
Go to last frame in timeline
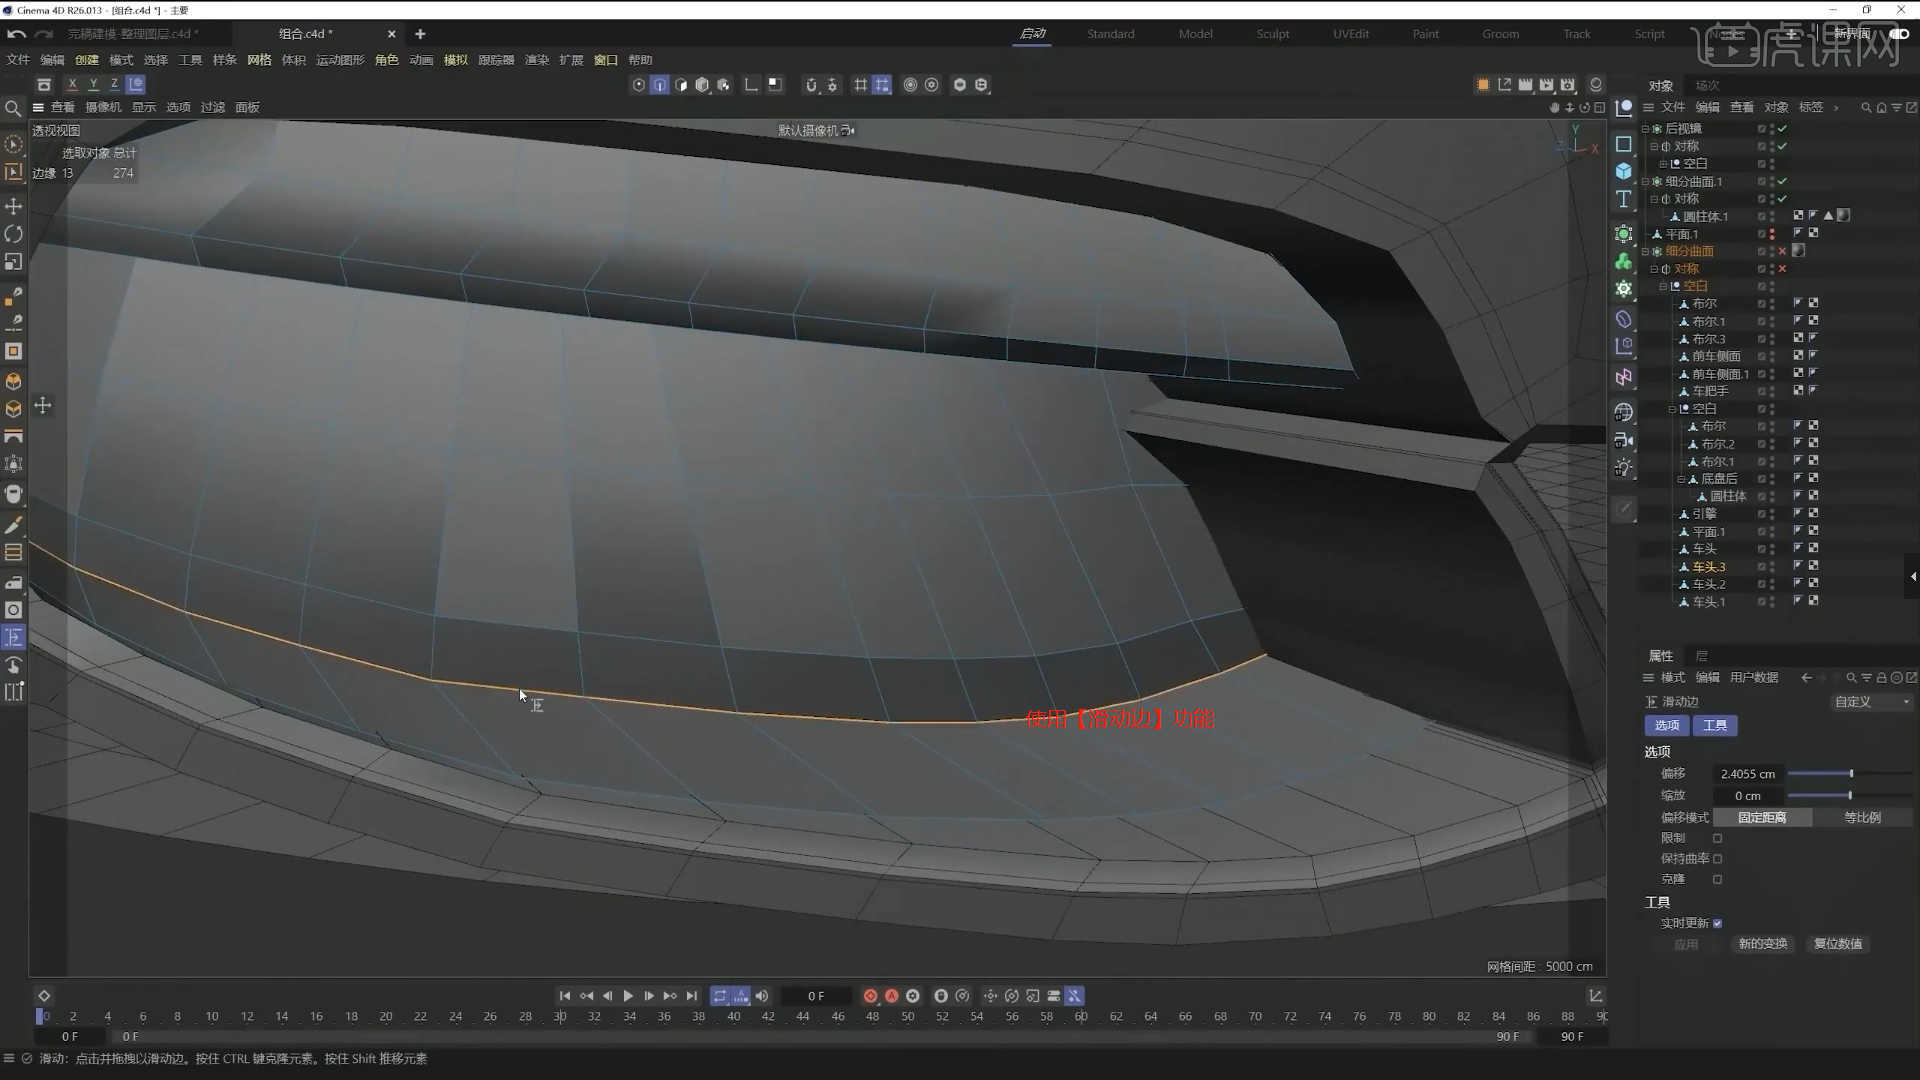[x=692, y=996]
